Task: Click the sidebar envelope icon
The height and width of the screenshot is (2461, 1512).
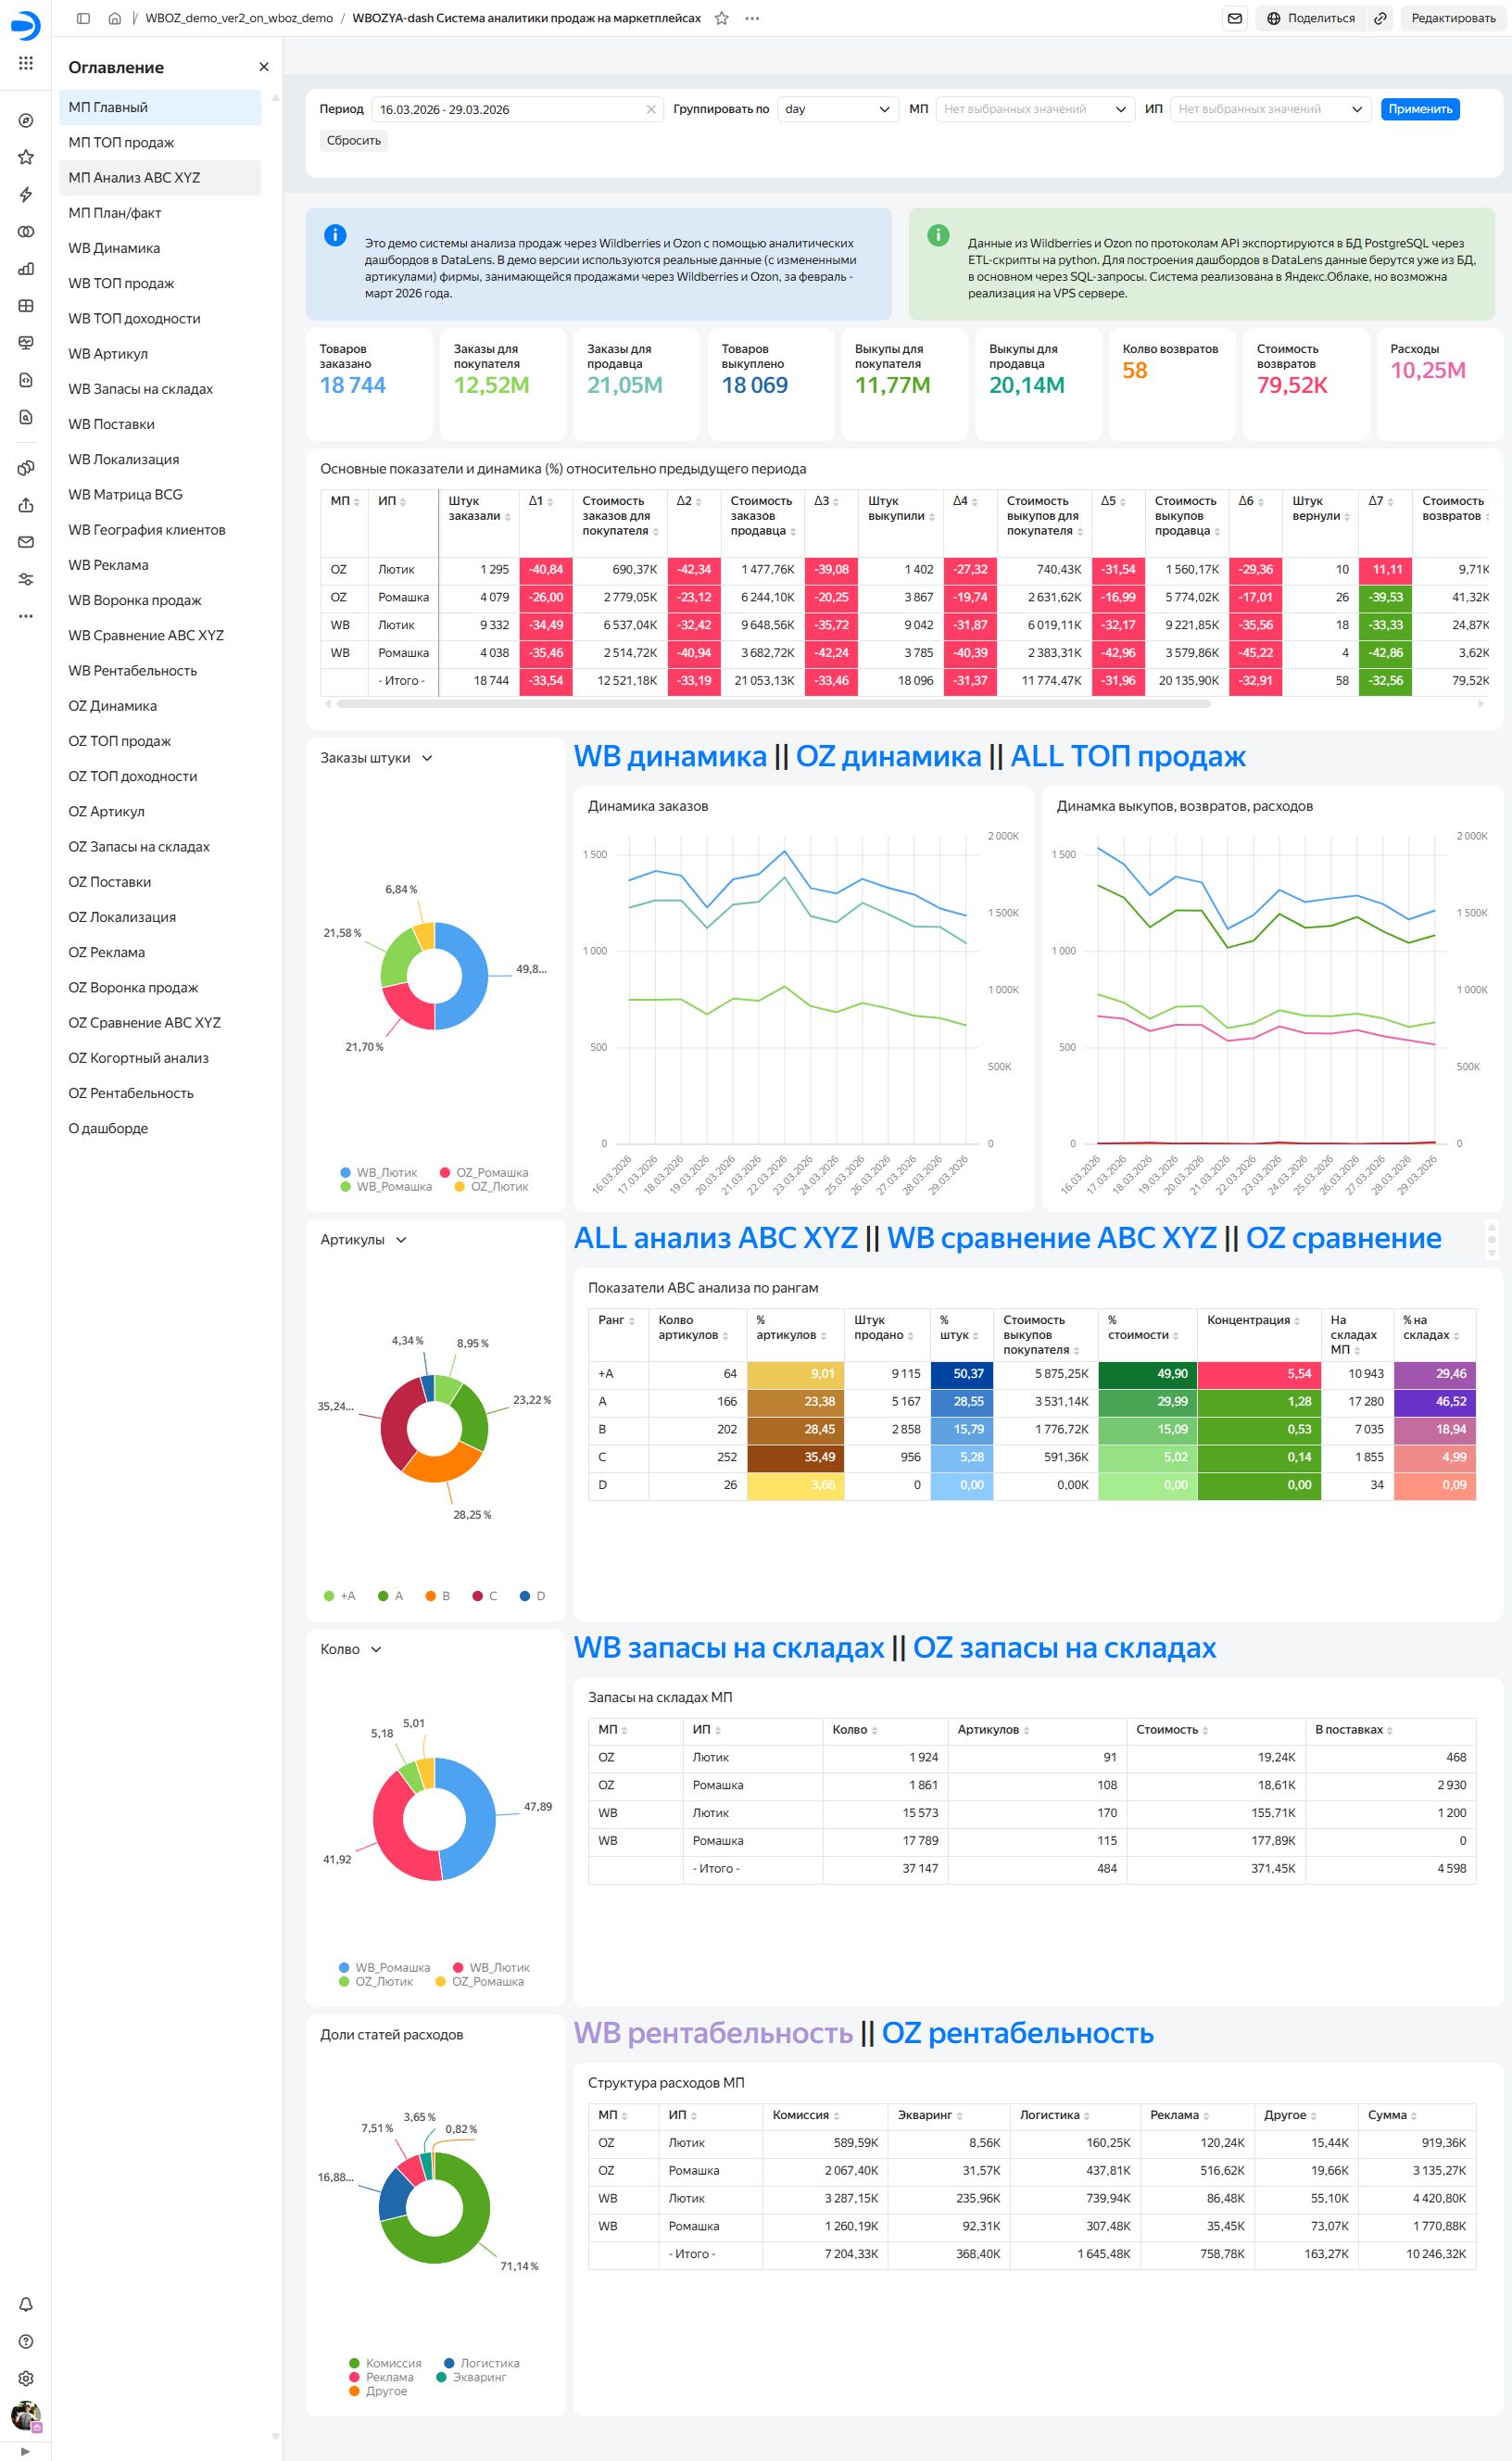Action: point(26,542)
